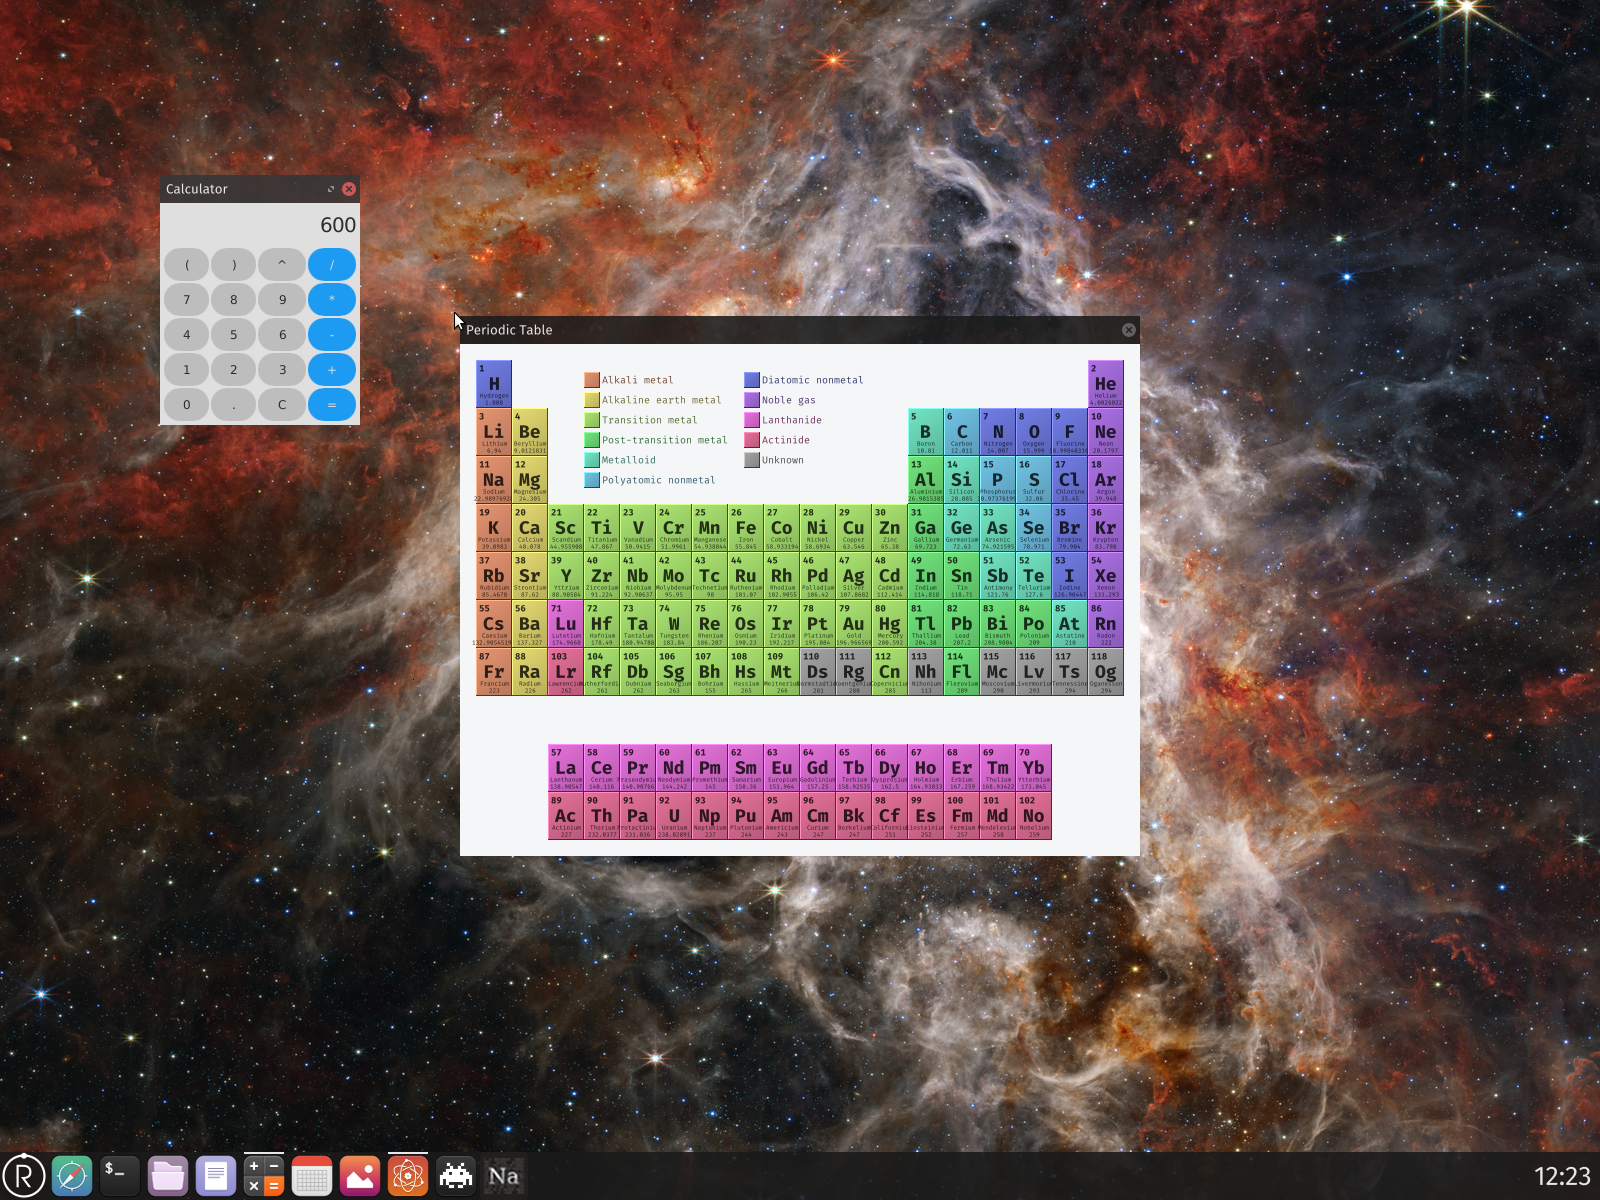Select the Lutetium (Lu) element cell
The width and height of the screenshot is (1600, 1200).
pos(566,624)
